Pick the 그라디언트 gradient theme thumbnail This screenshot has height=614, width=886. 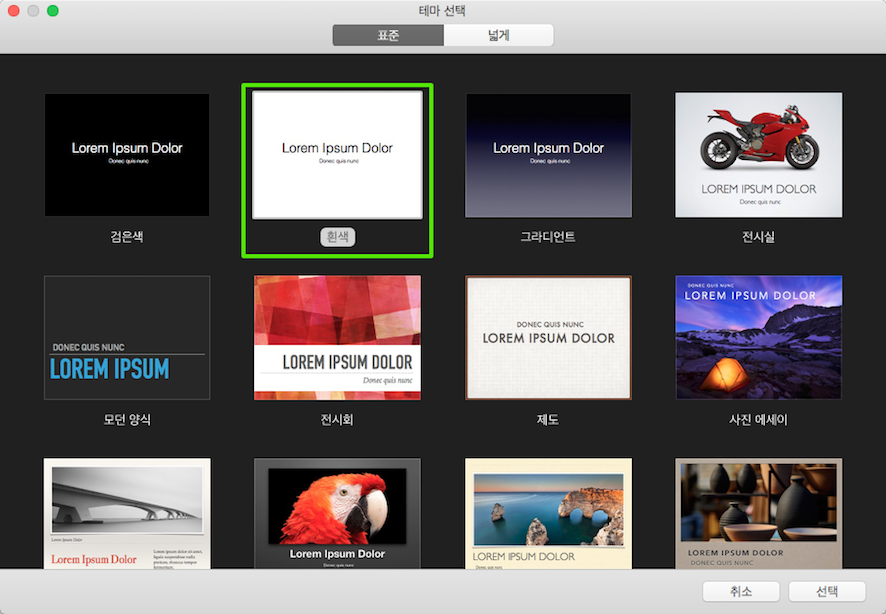click(548, 155)
